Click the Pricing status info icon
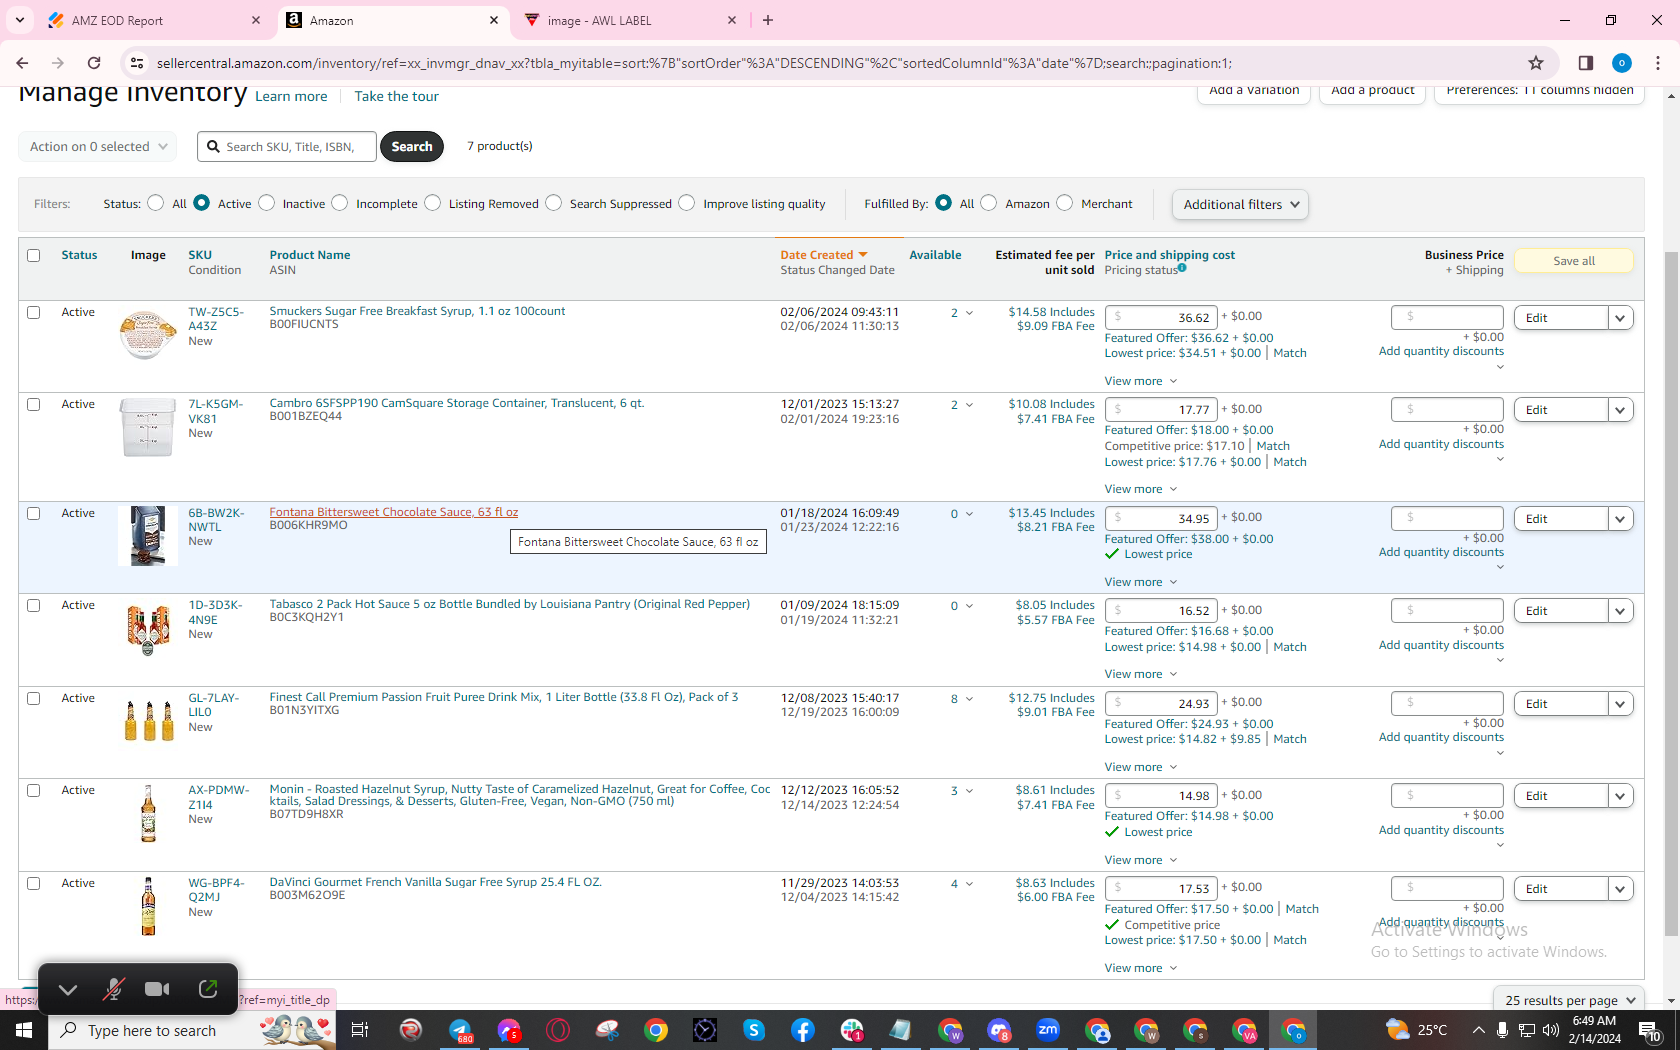The height and width of the screenshot is (1050, 1680). (1182, 268)
